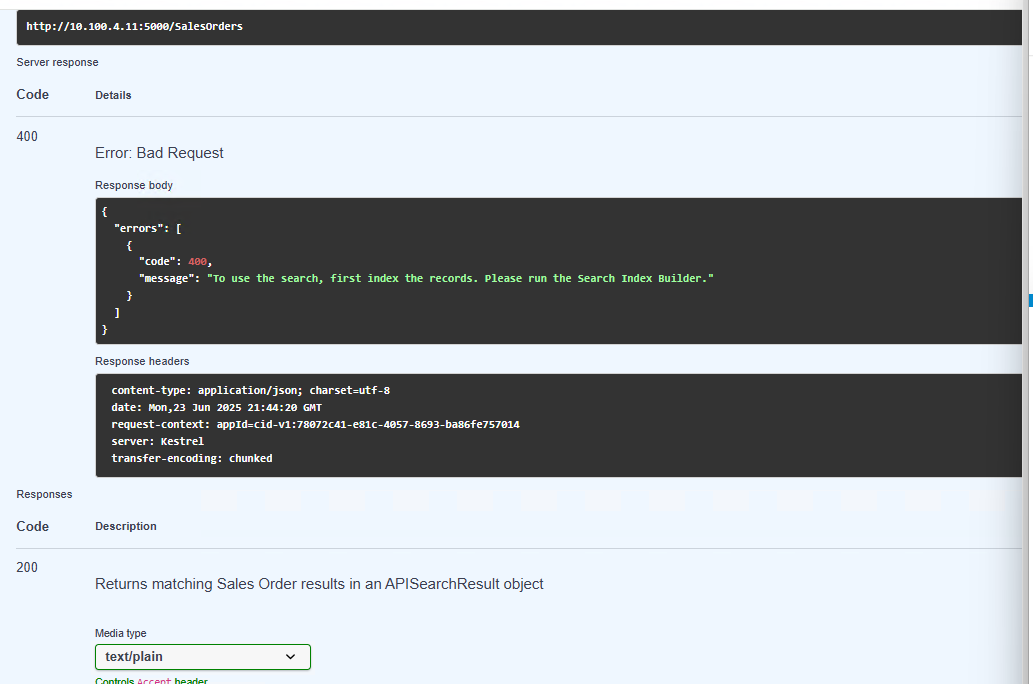The image size is (1033, 684).
Task: Click the Error: Bad Request heading
Action: (x=159, y=153)
